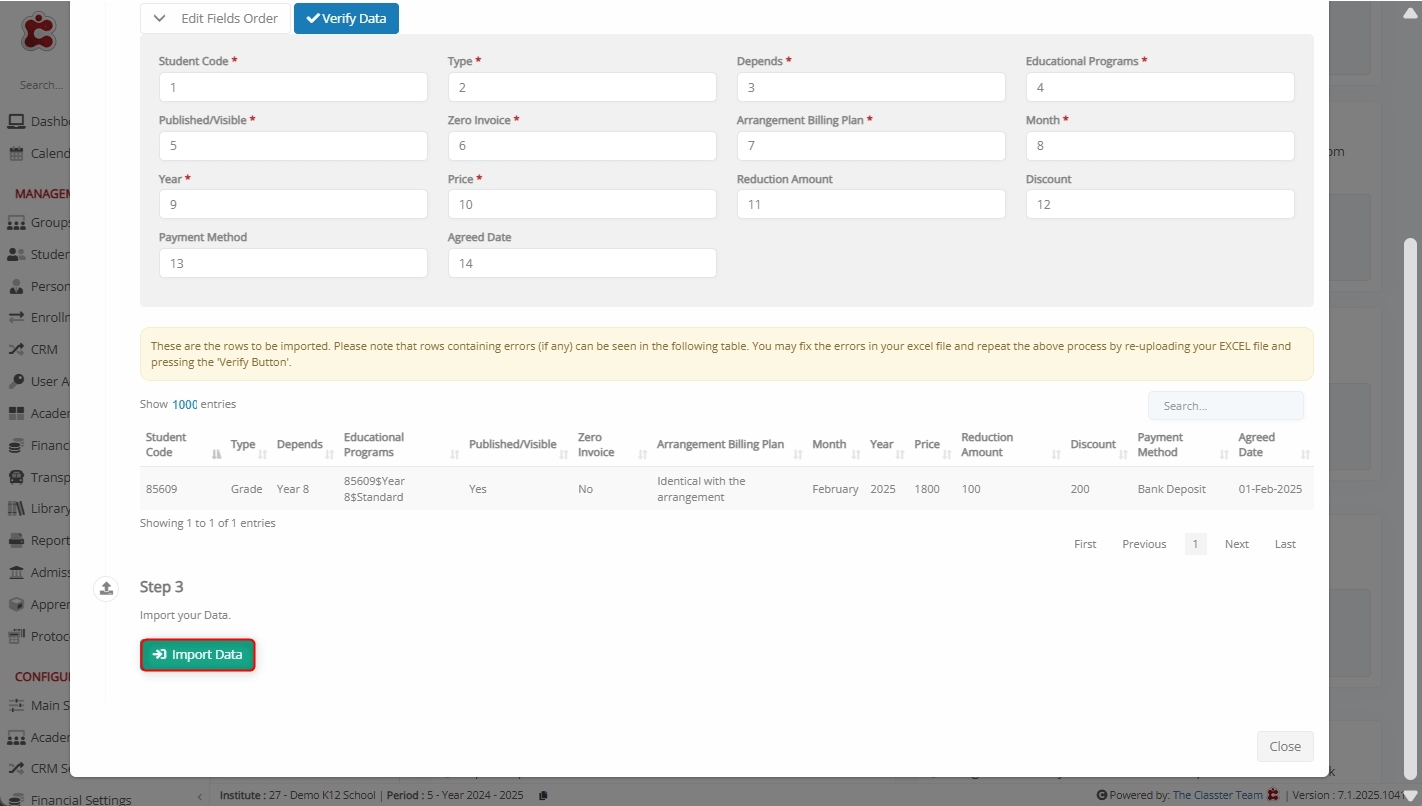Click the Classter logo at top left
1422x806 pixels.
(x=38, y=32)
